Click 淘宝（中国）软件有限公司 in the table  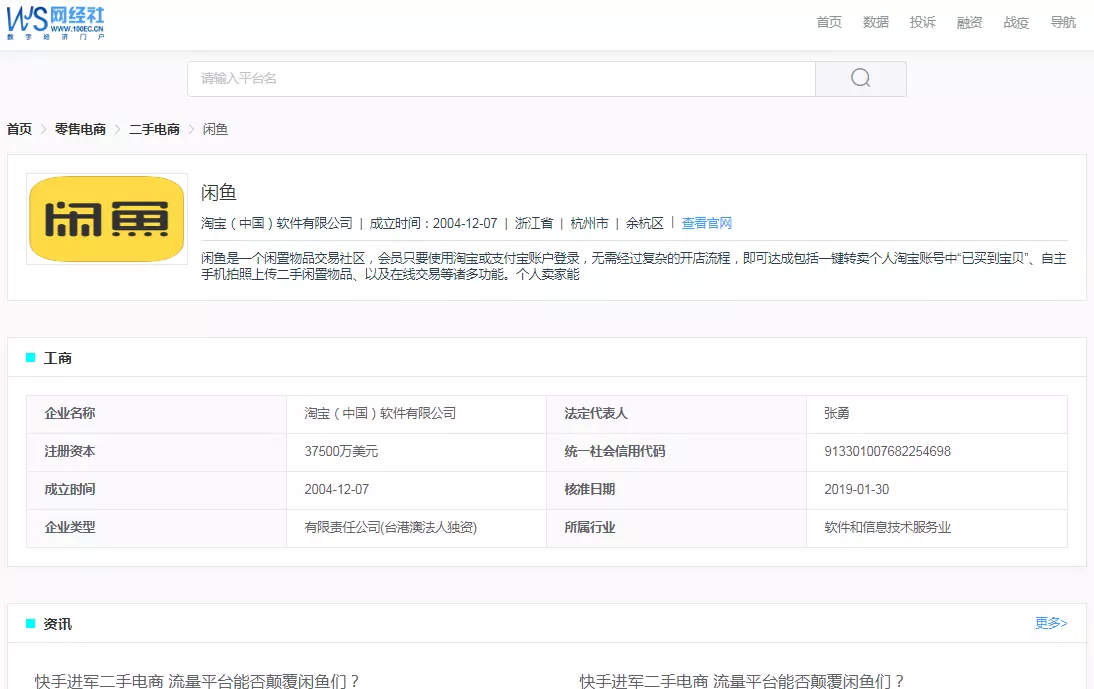(380, 414)
